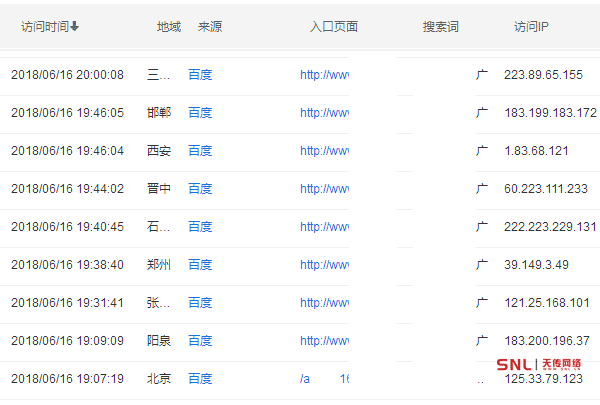Open entry page URL in 邯郸 row

324,113
